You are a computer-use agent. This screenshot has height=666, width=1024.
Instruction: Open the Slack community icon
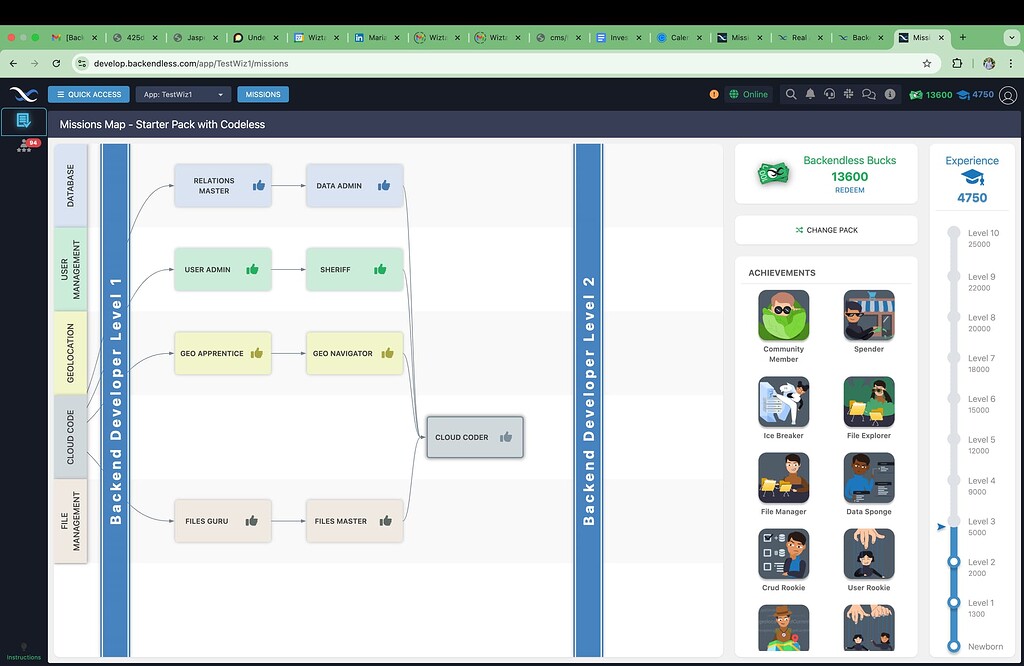coord(848,95)
